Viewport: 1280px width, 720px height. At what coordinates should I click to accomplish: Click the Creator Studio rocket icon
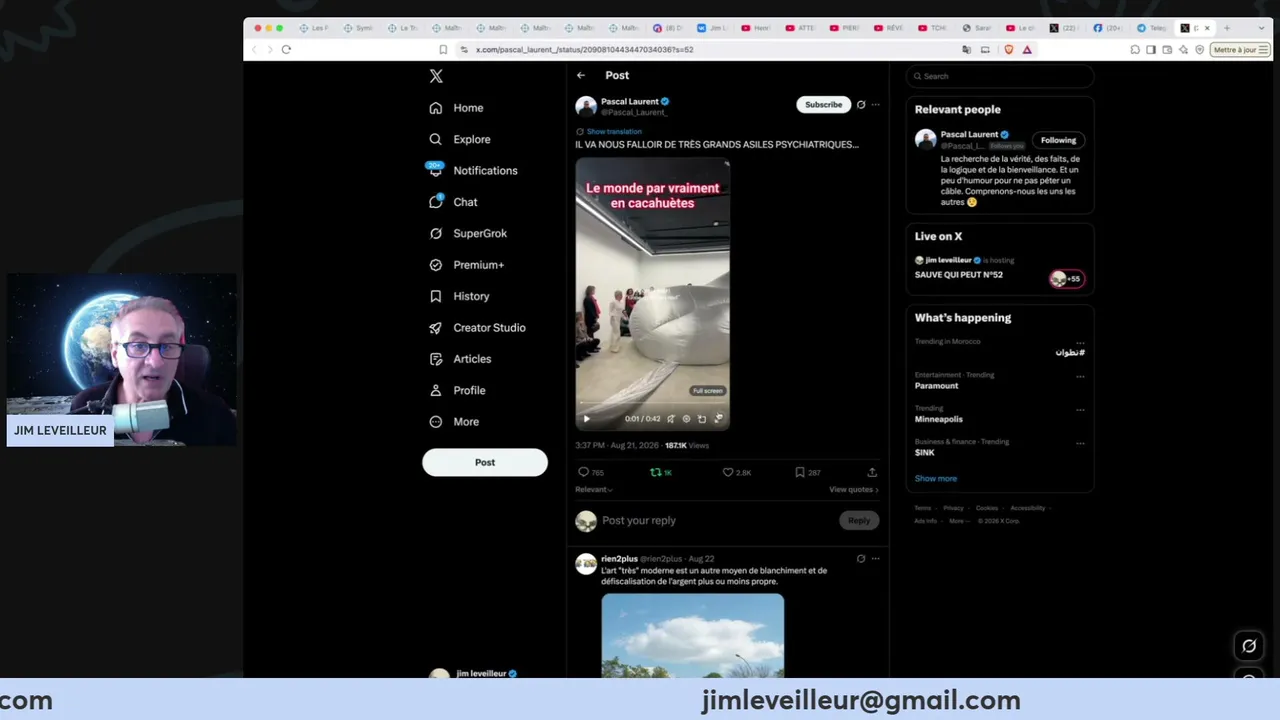[x=436, y=328]
